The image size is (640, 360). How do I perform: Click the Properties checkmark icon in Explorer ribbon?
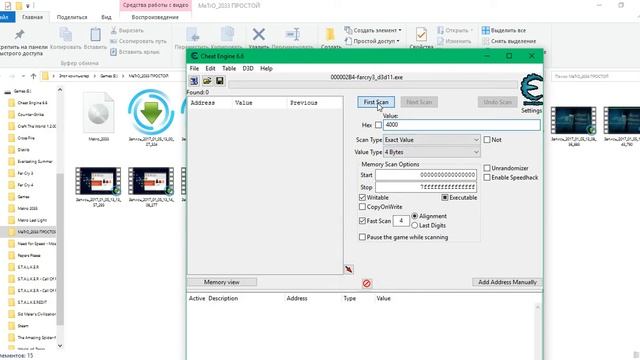421,35
